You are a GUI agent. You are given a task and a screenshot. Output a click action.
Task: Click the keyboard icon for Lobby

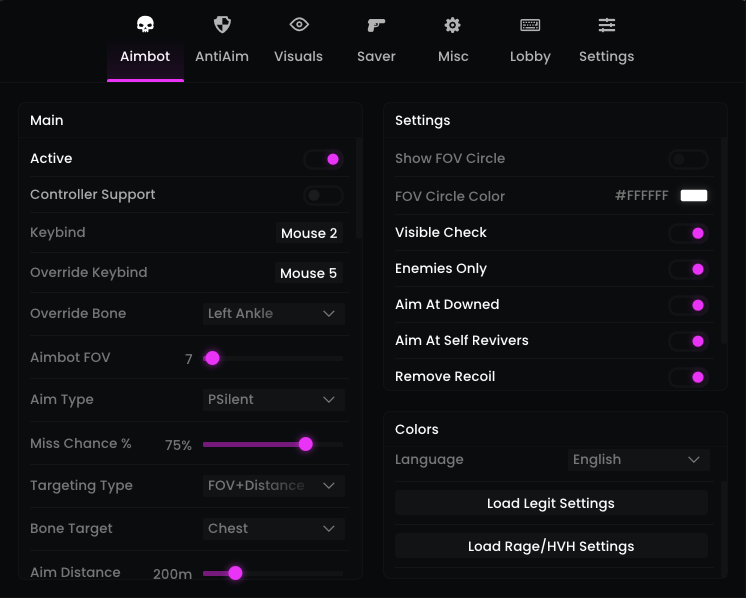(530, 25)
